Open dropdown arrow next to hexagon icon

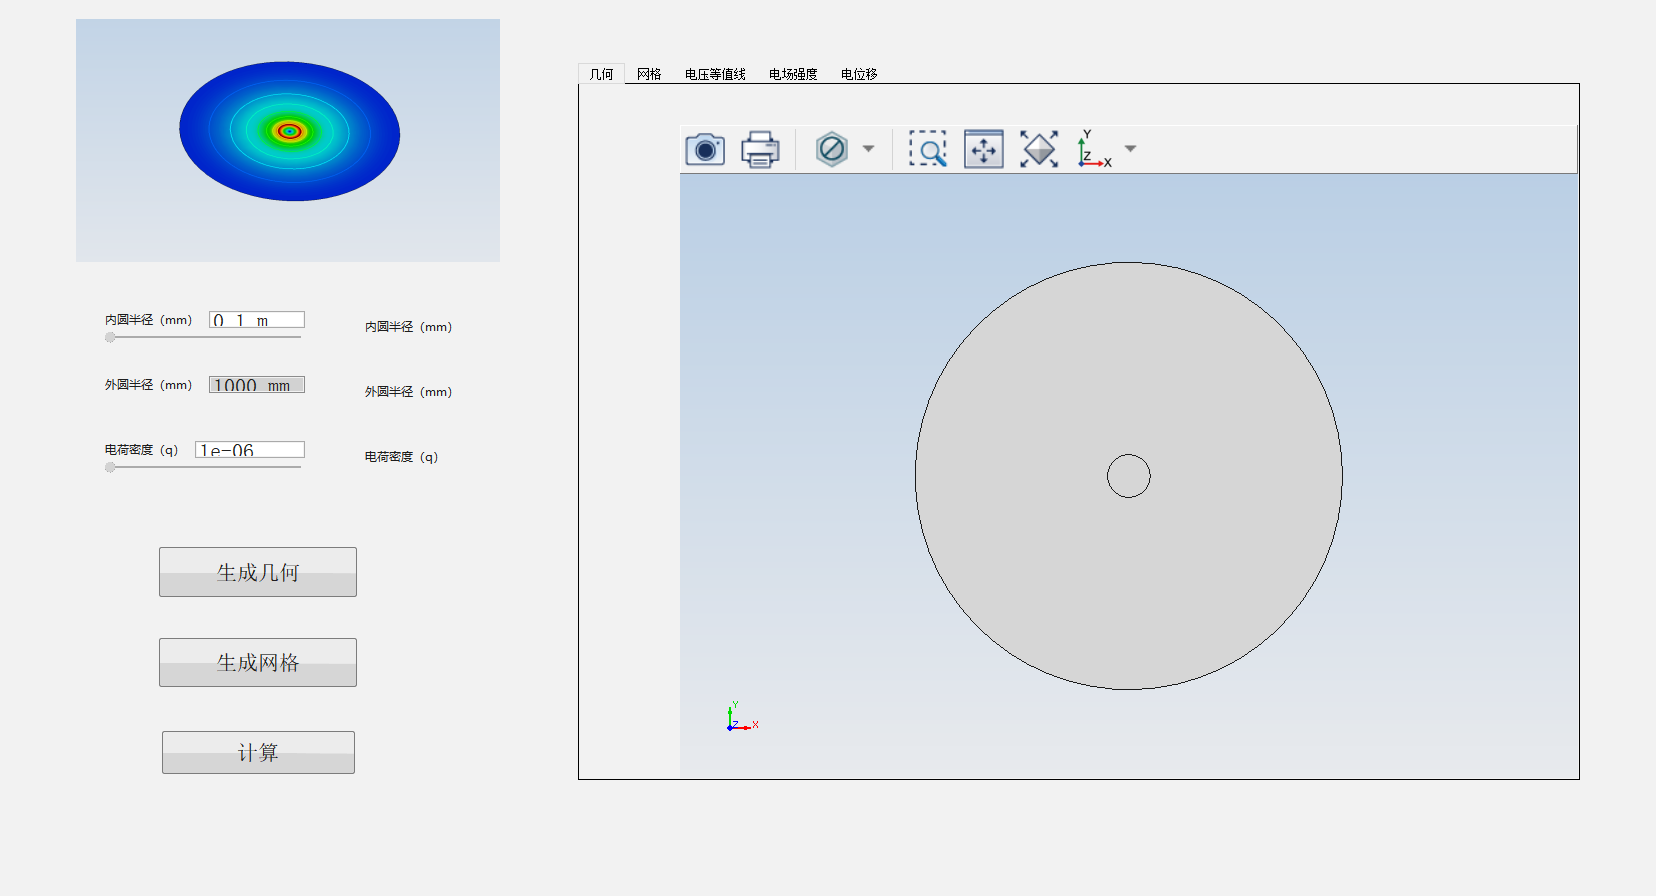pyautogui.click(x=868, y=149)
